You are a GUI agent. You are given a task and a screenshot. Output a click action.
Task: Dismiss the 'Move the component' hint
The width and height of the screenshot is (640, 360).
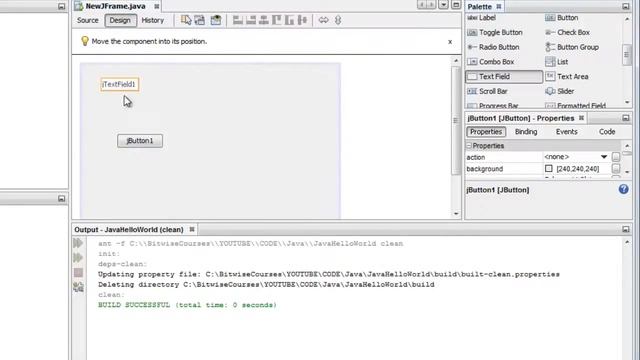tap(450, 42)
